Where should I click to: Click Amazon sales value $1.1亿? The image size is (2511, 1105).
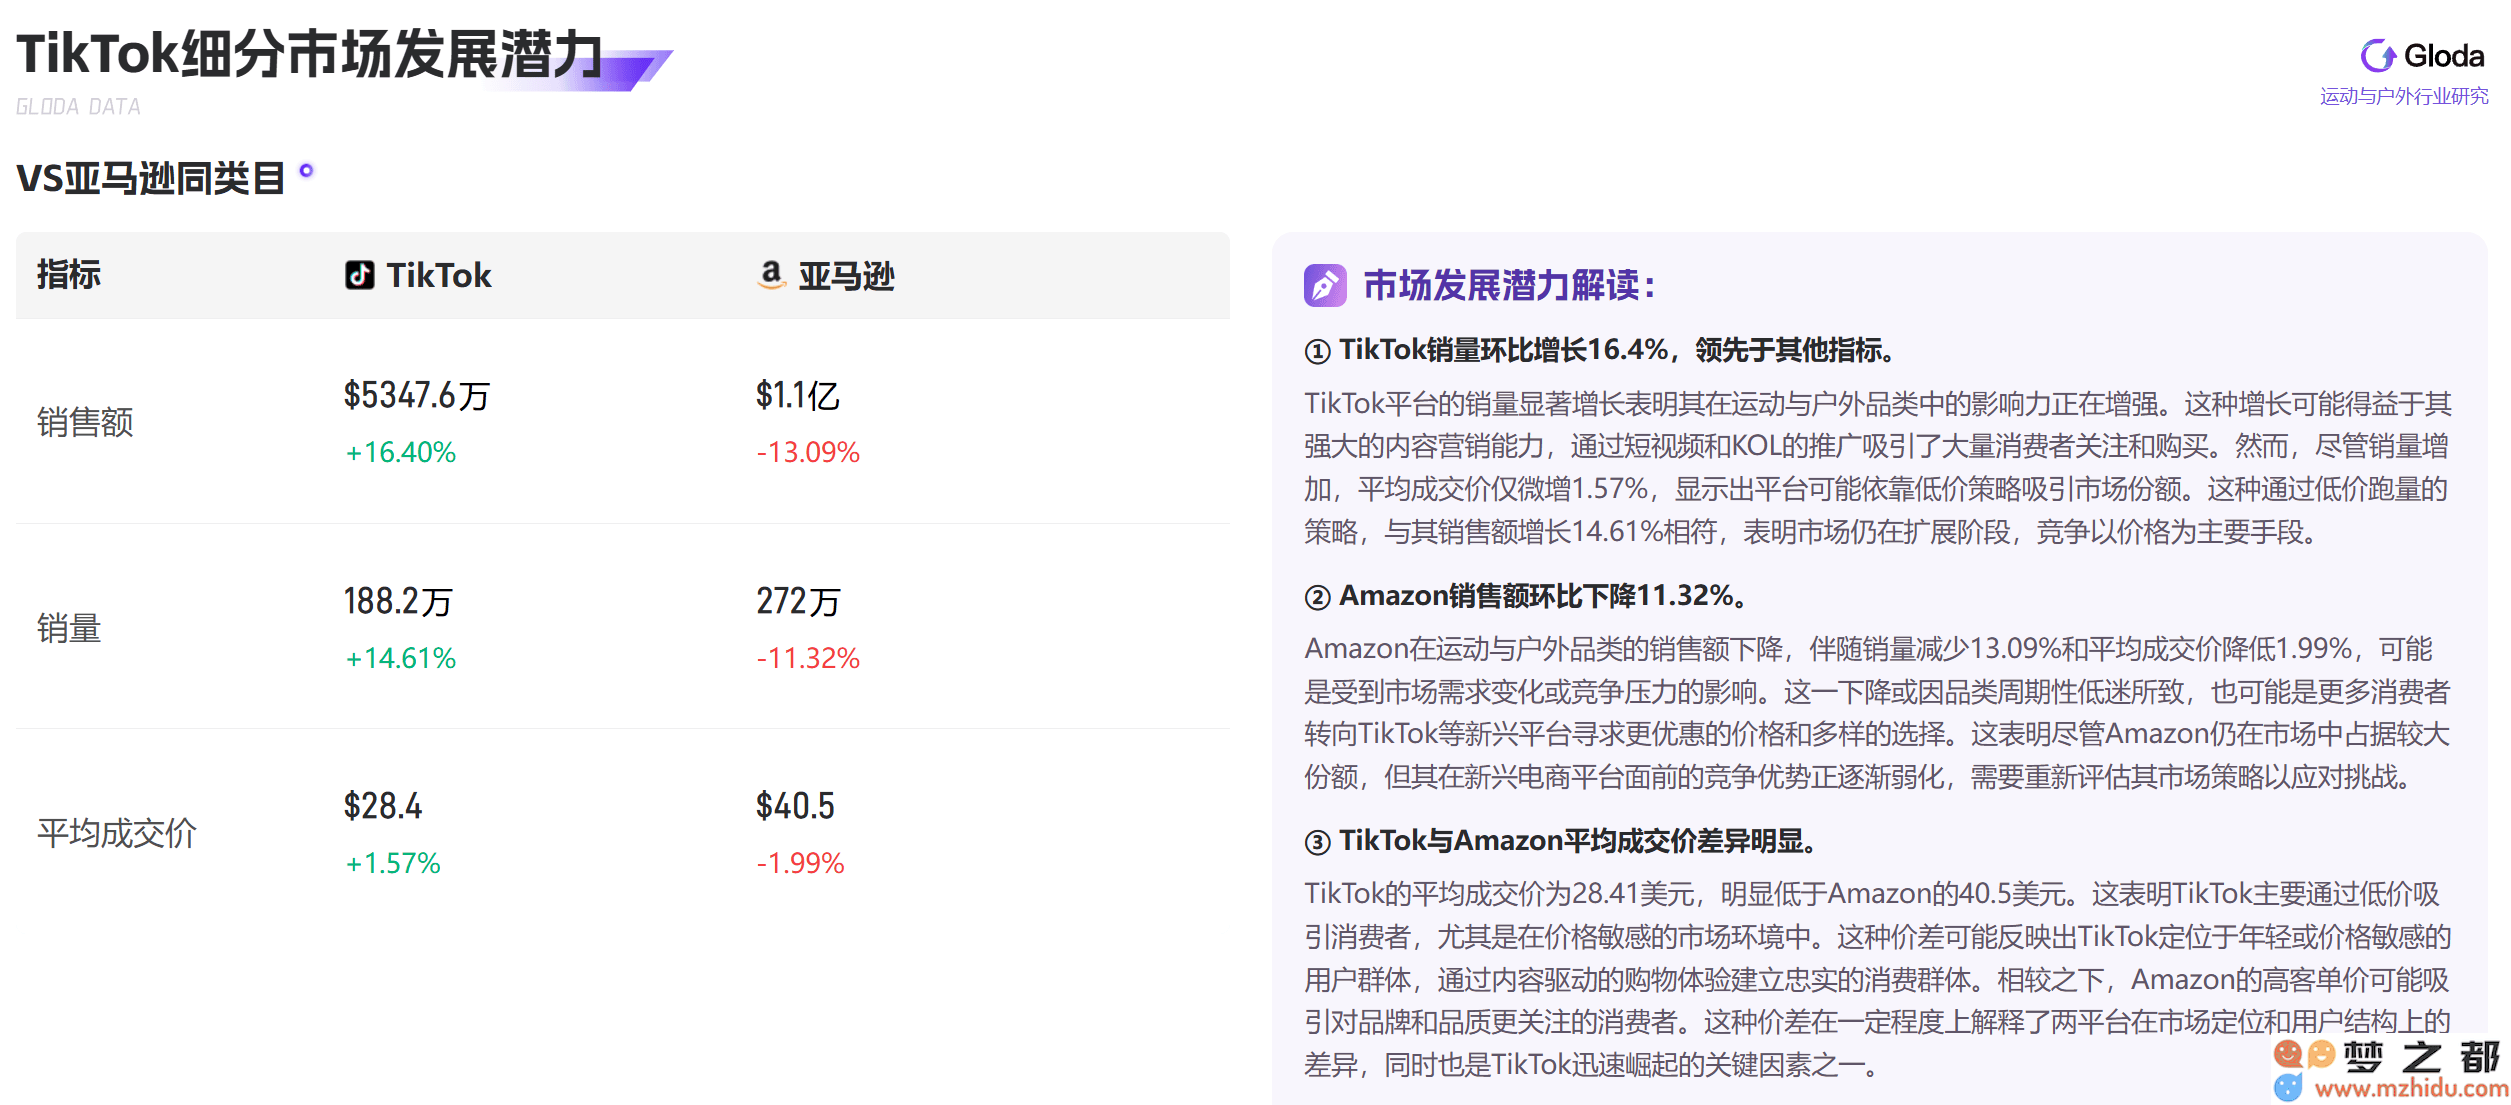pos(797,395)
